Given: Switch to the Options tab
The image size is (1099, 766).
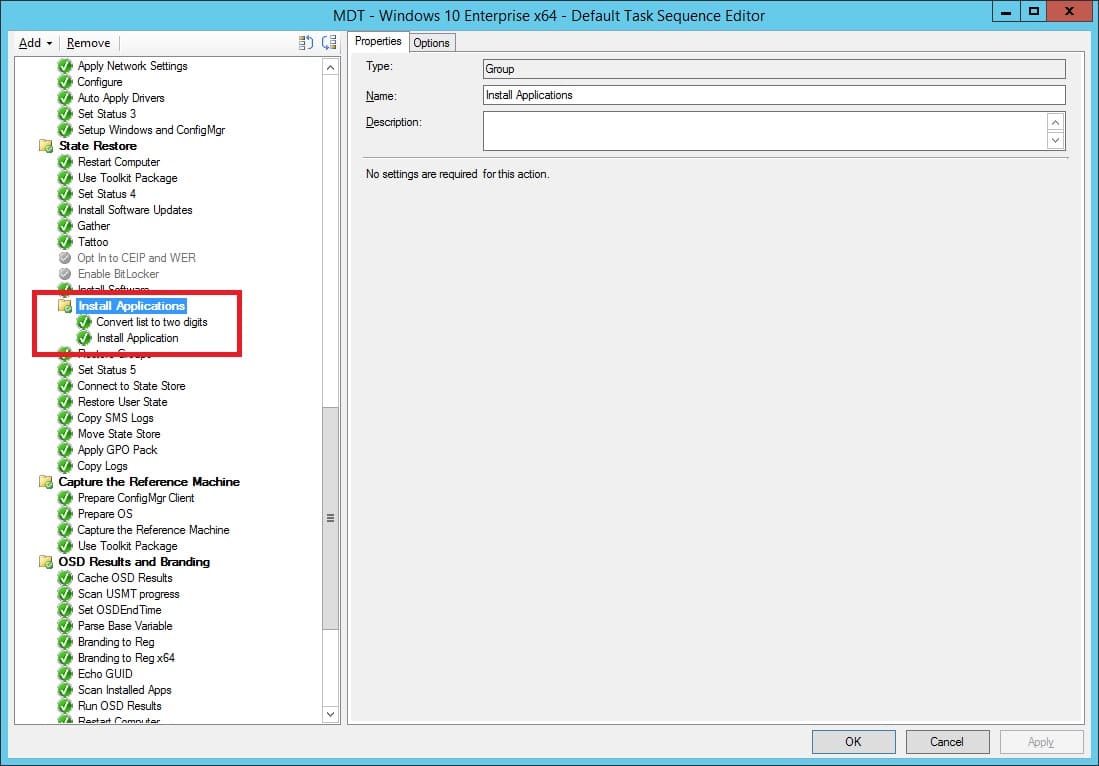Looking at the screenshot, I should 431,42.
